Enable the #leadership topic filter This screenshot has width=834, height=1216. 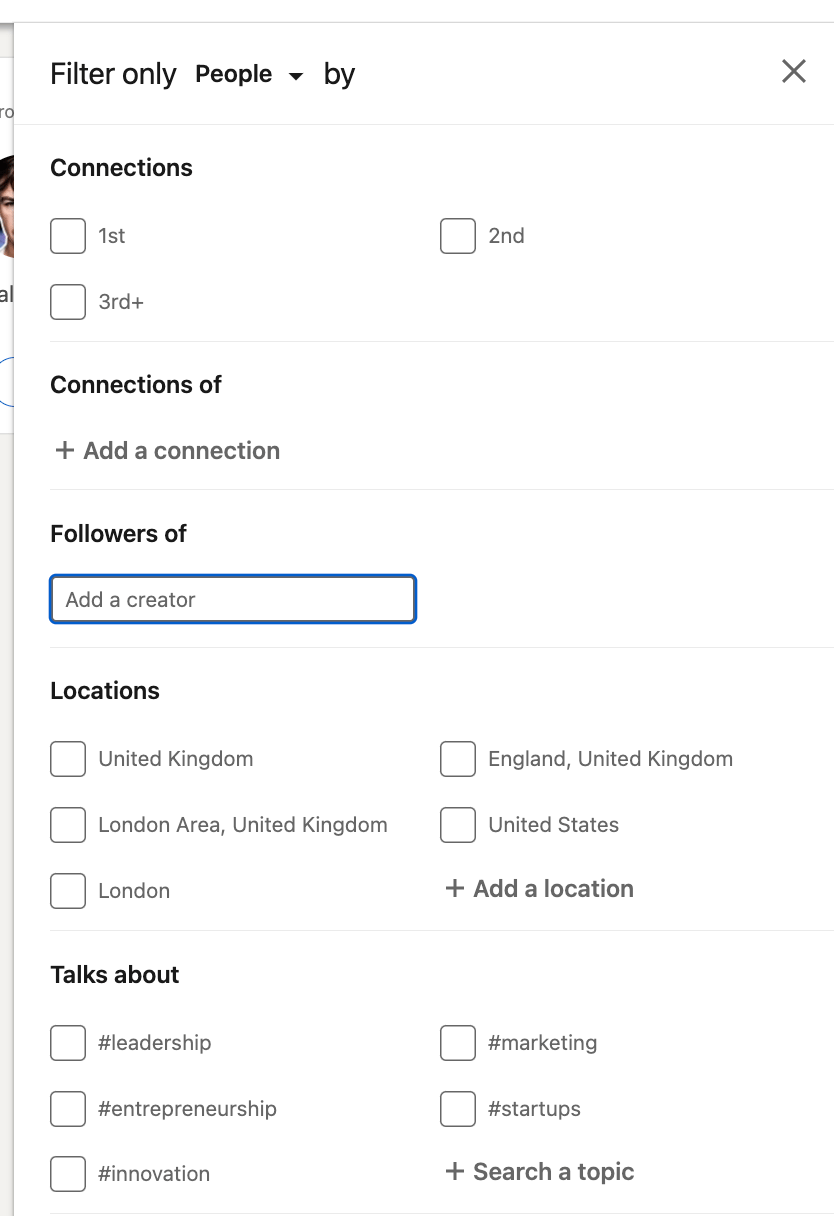coord(68,1043)
